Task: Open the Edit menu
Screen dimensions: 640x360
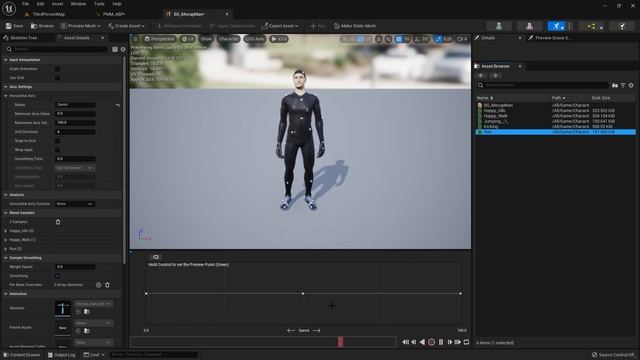Action: (40, 4)
